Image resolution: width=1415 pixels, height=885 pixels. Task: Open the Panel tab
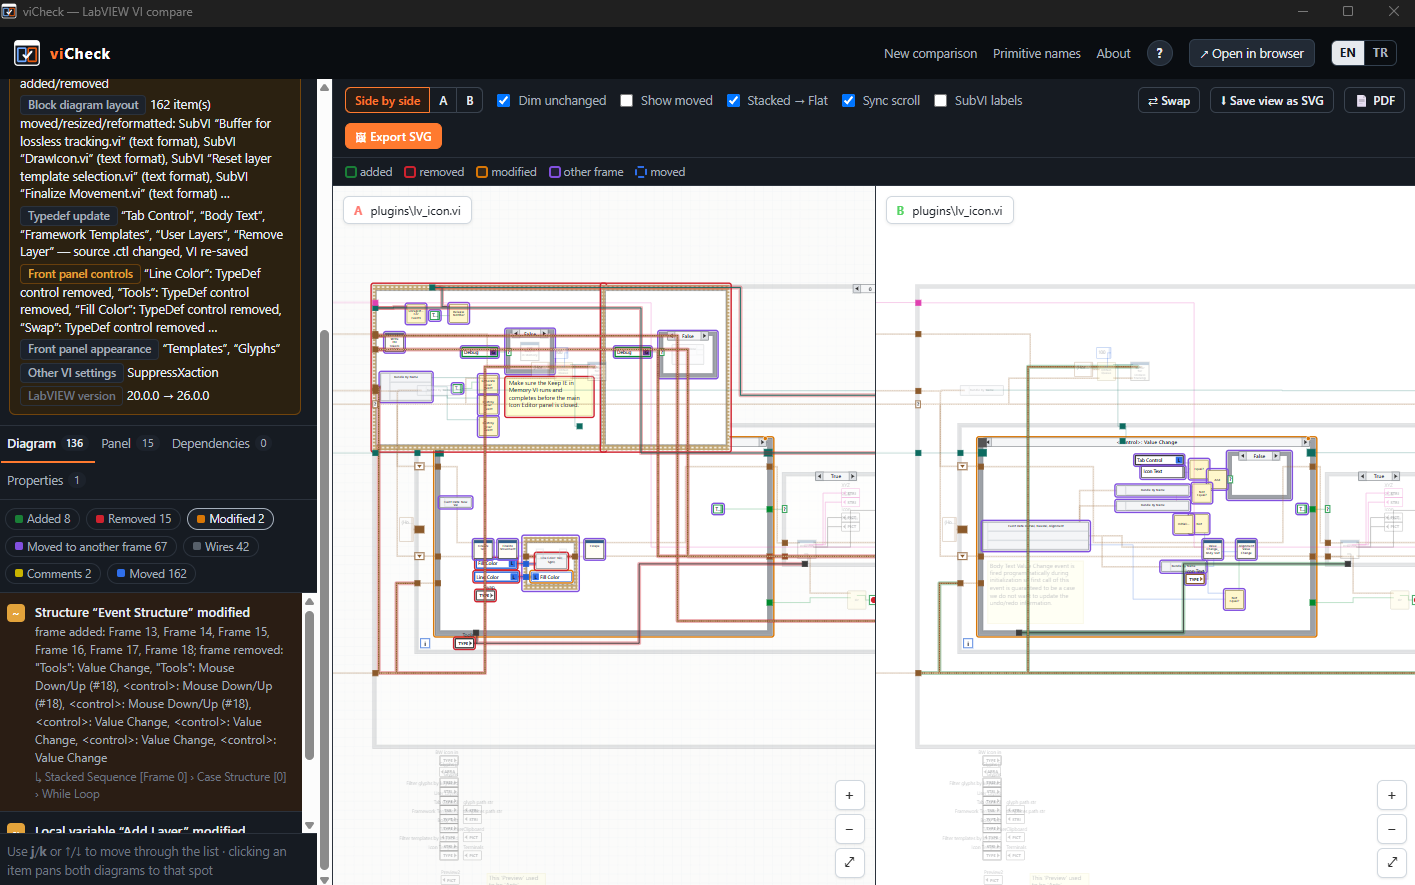click(x=128, y=443)
